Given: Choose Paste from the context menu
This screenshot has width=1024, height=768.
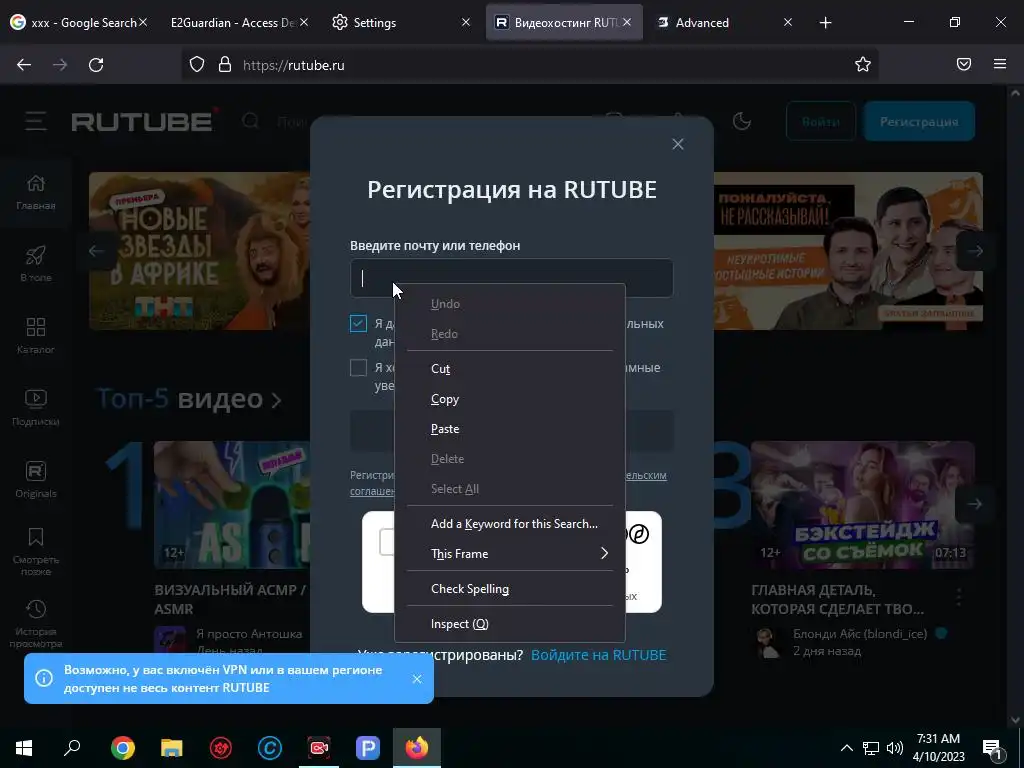Looking at the screenshot, I should pyautogui.click(x=510, y=429).
